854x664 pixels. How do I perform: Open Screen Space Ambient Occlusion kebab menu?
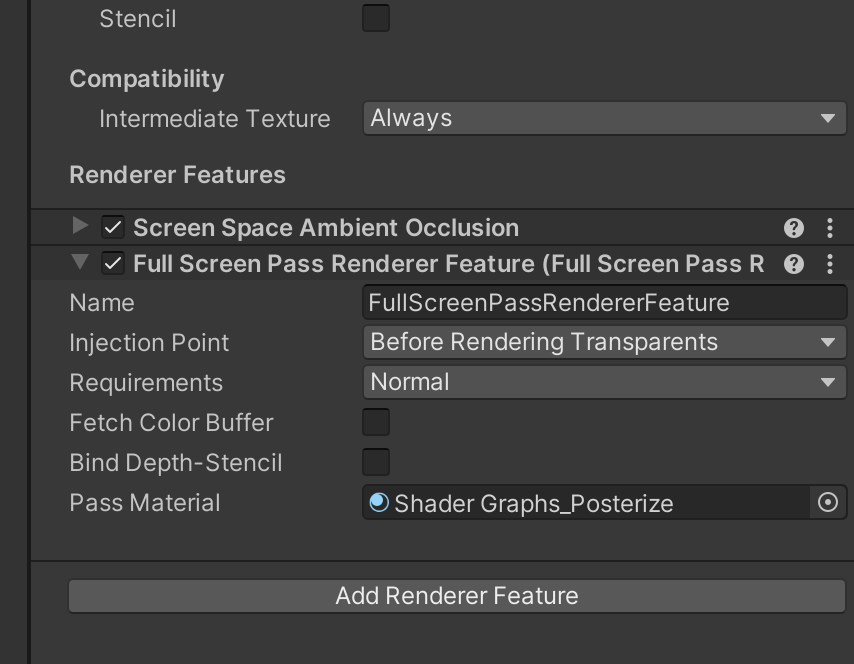(830, 228)
